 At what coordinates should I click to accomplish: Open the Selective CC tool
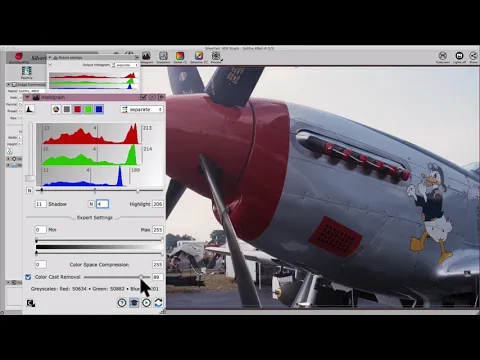(199, 57)
